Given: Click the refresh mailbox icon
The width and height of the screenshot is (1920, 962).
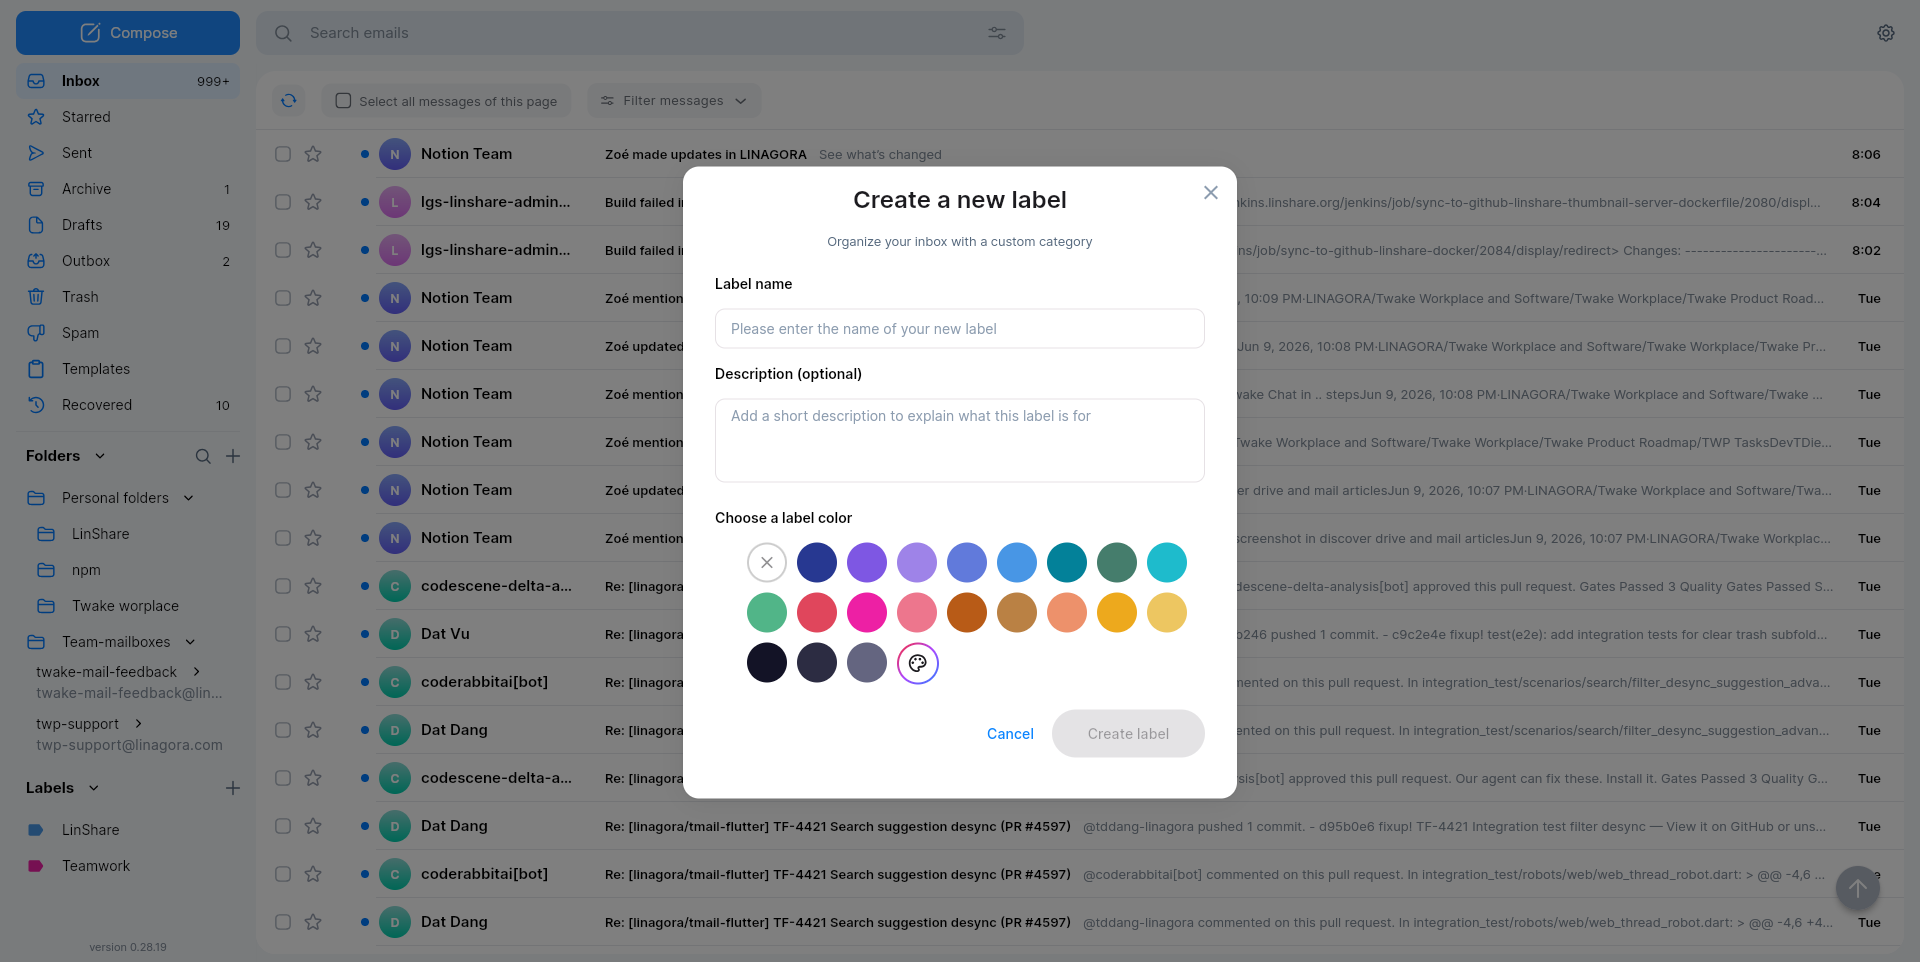Looking at the screenshot, I should [289, 100].
